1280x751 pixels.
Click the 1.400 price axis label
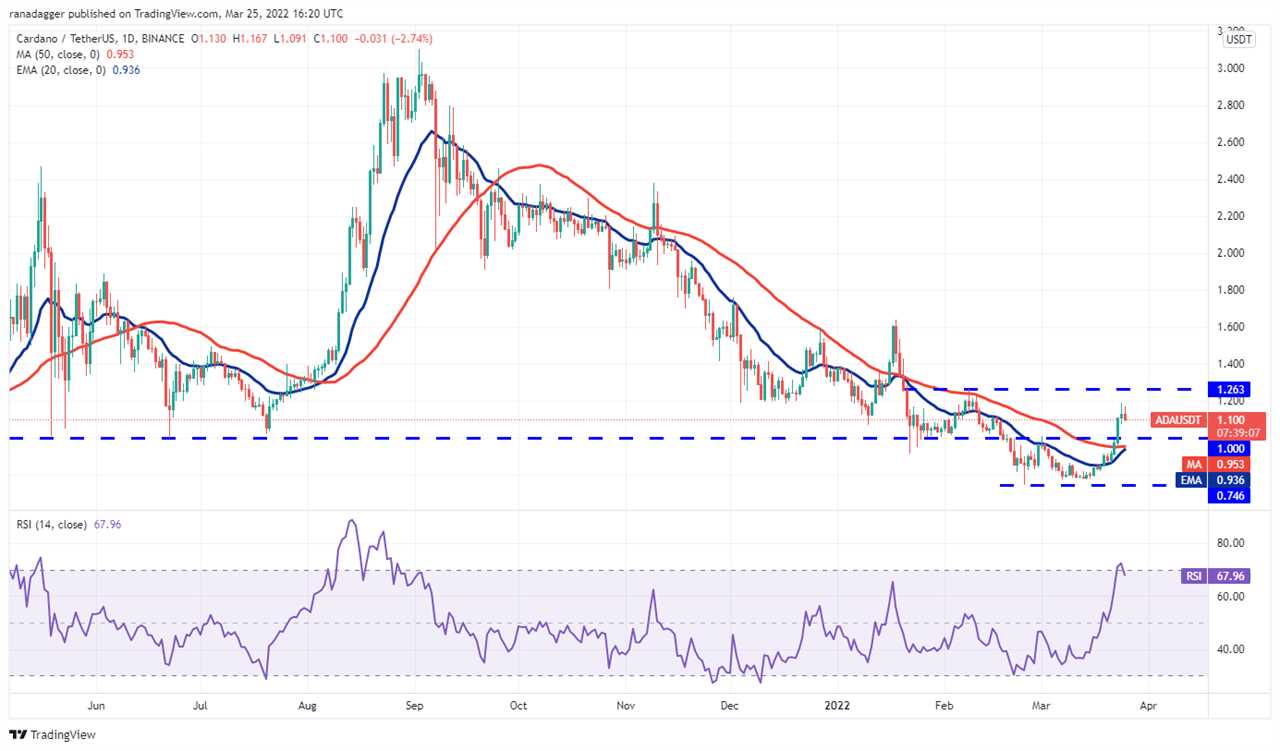[1233, 364]
